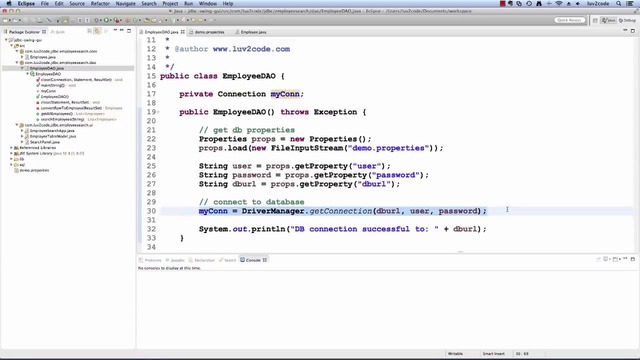
Task: Select convertRowToEmployee(ResultSet) in tree
Action: (71, 108)
